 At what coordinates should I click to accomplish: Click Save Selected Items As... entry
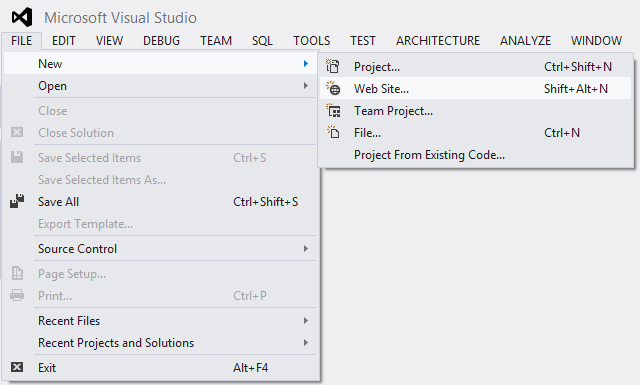160,180
